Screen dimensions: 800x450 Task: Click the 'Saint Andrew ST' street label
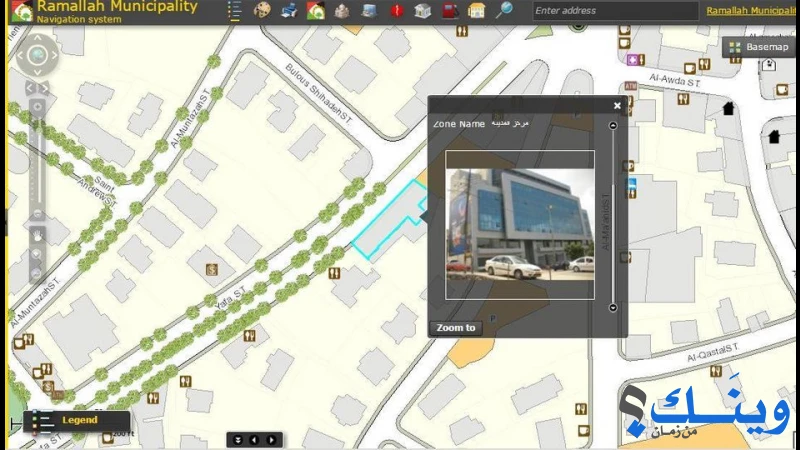[97, 190]
